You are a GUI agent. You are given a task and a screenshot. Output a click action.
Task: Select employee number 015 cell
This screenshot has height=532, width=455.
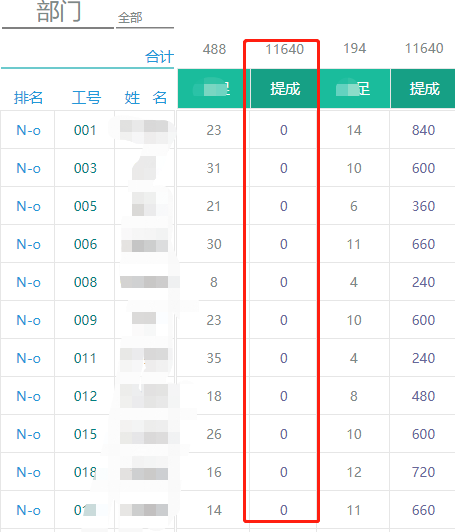(x=85, y=434)
